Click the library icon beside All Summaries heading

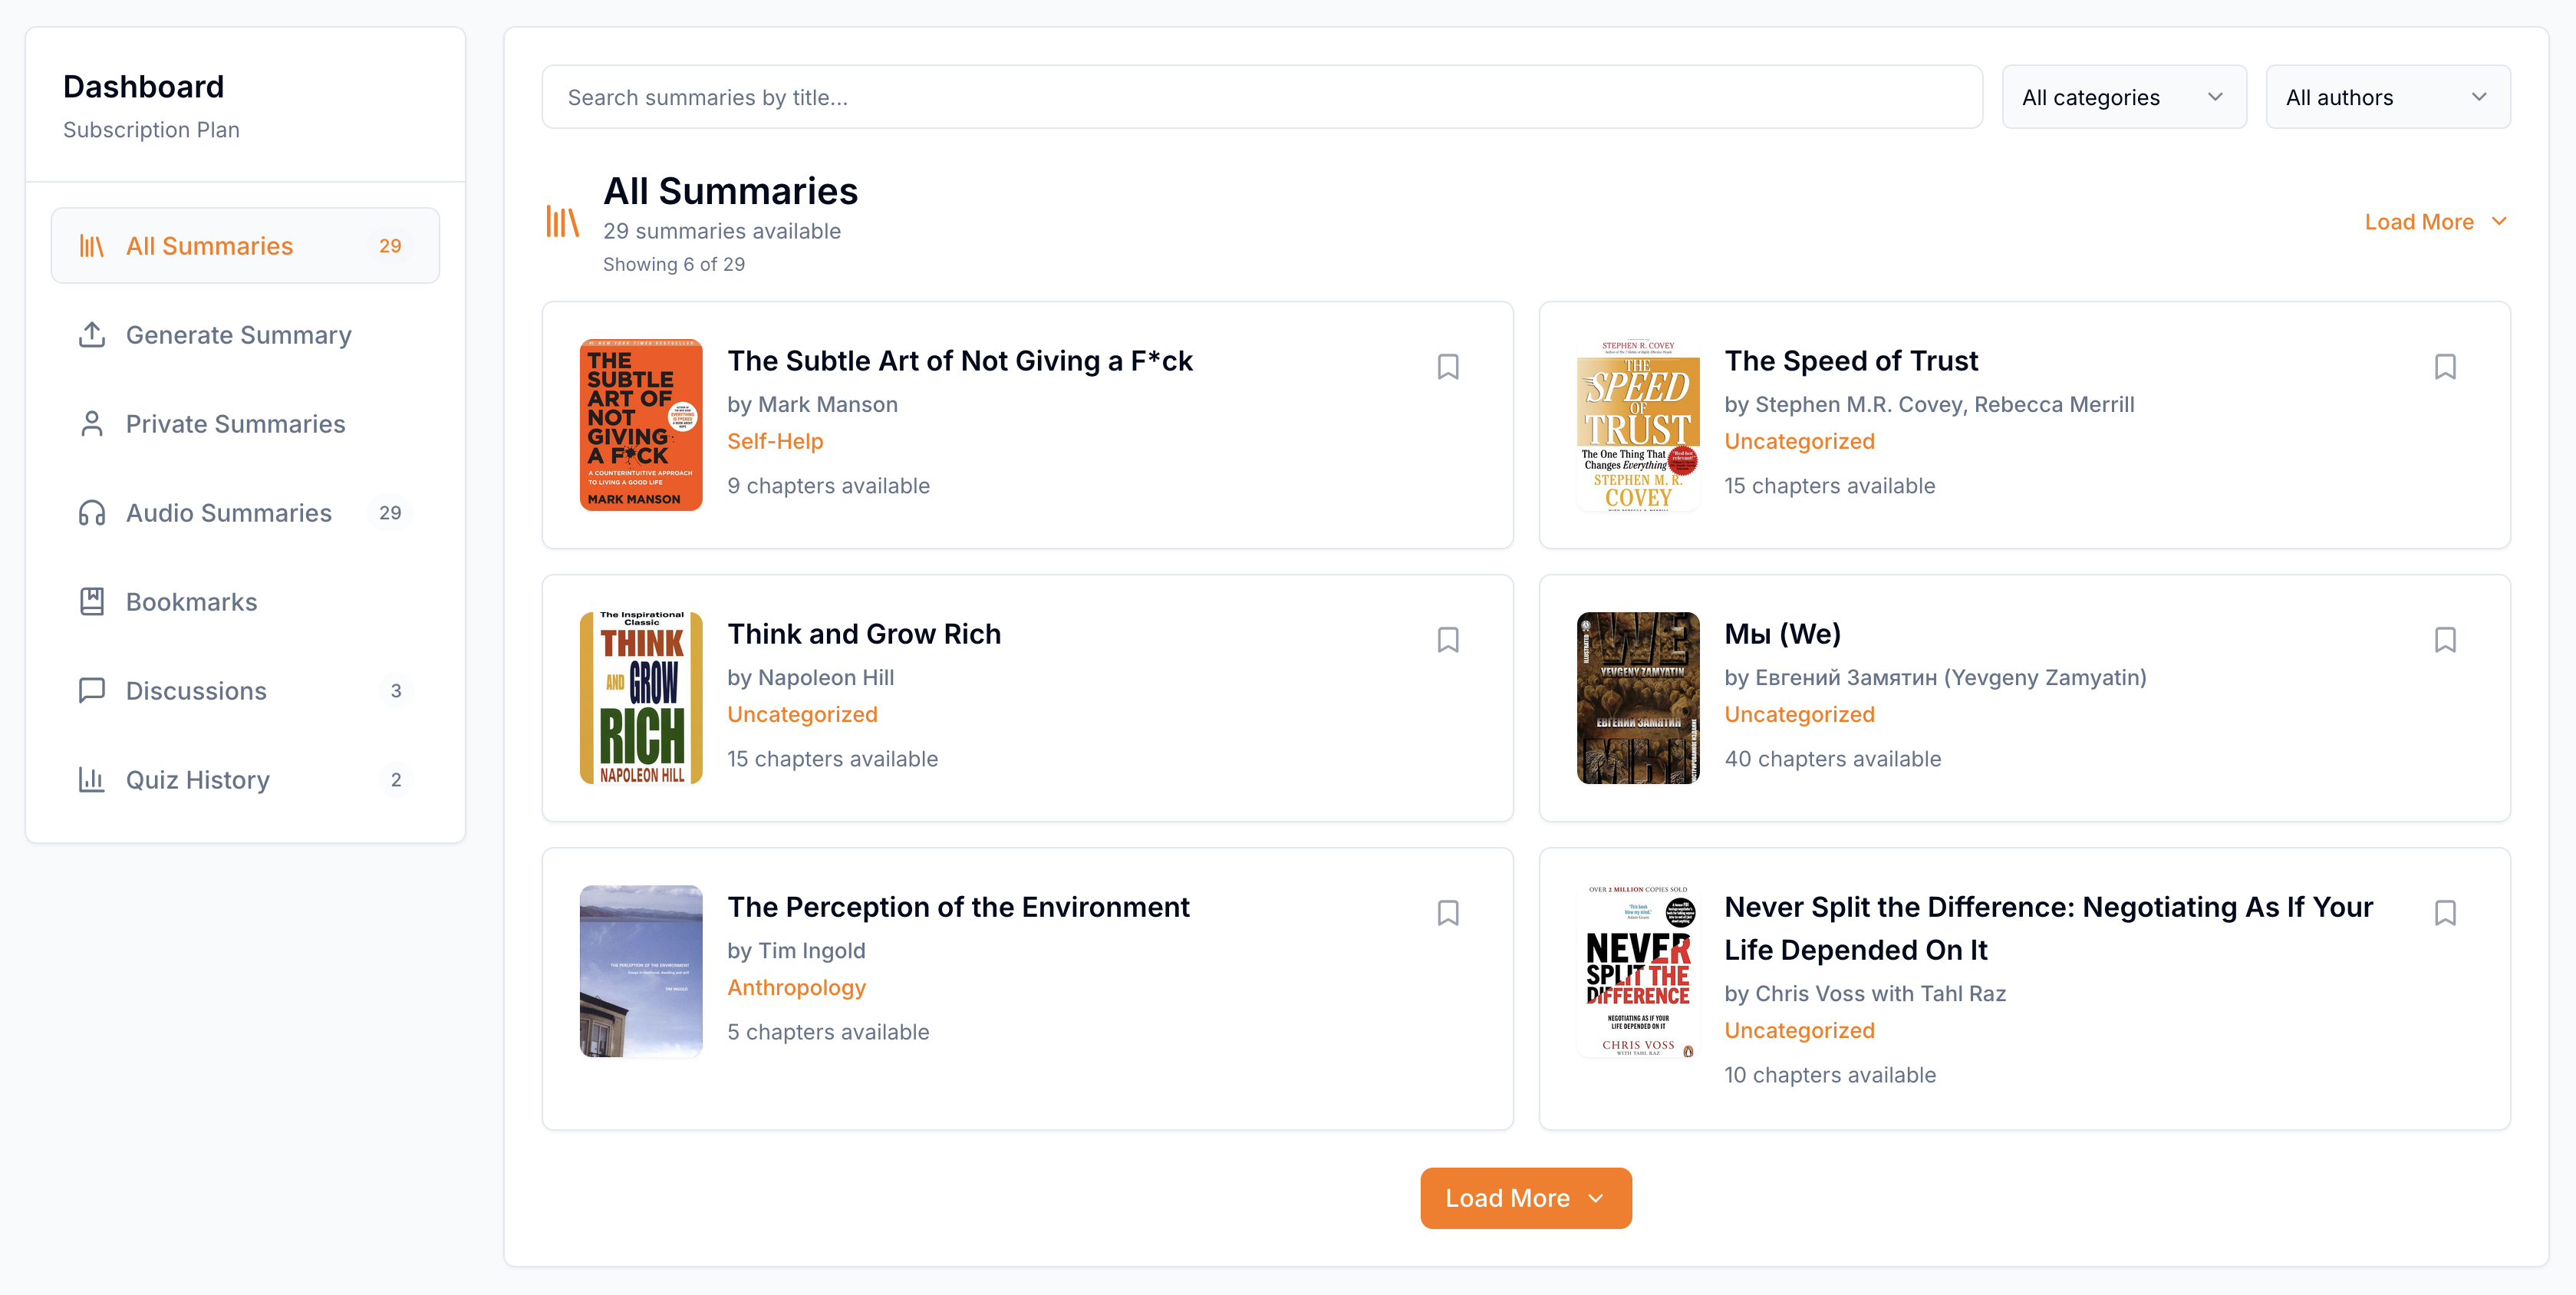tap(562, 222)
